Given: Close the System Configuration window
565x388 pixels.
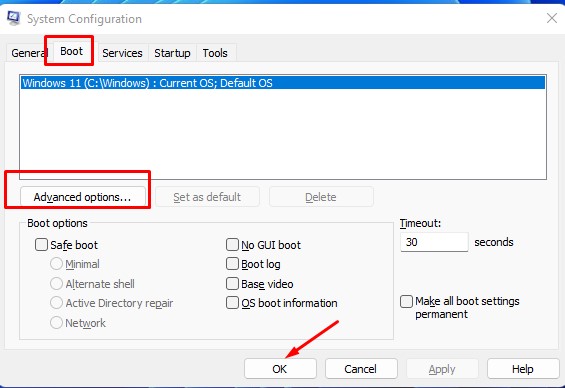Looking at the screenshot, I should coord(551,18).
